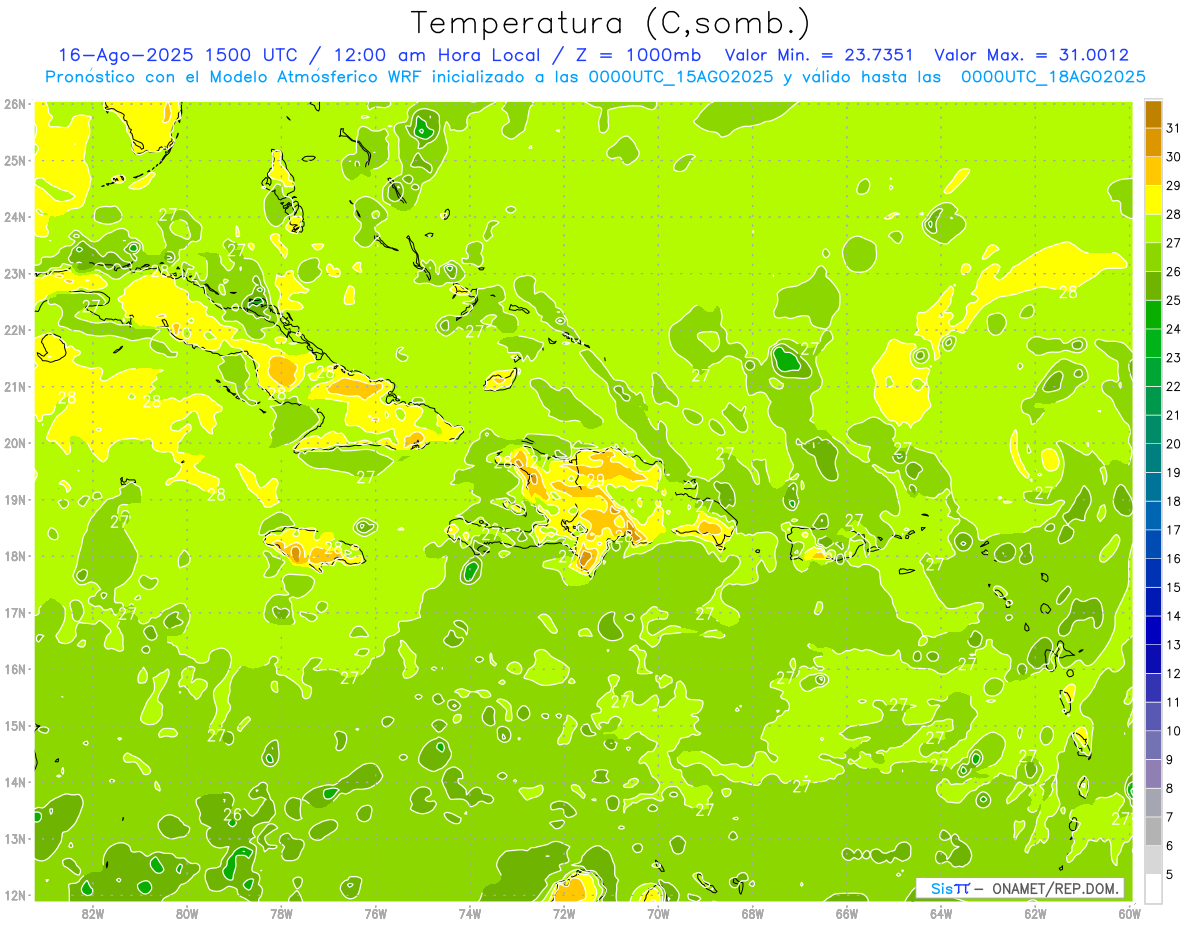Click the '30' value on the color scale
The width and height of the screenshot is (1200, 927).
(x=1174, y=157)
